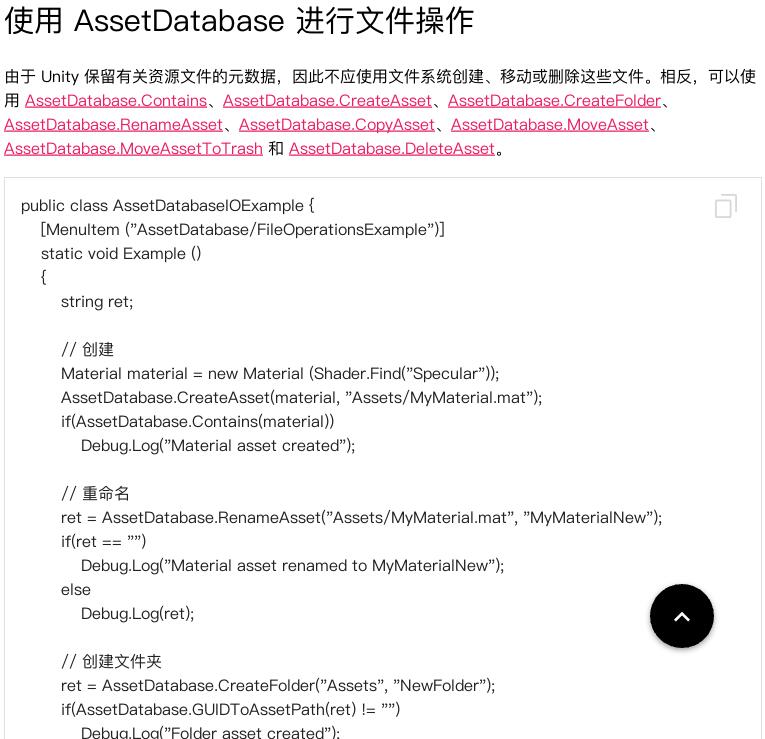Open the AssetDatabase.MoveAsset link
This screenshot has height=739, width=765.
click(x=550, y=125)
